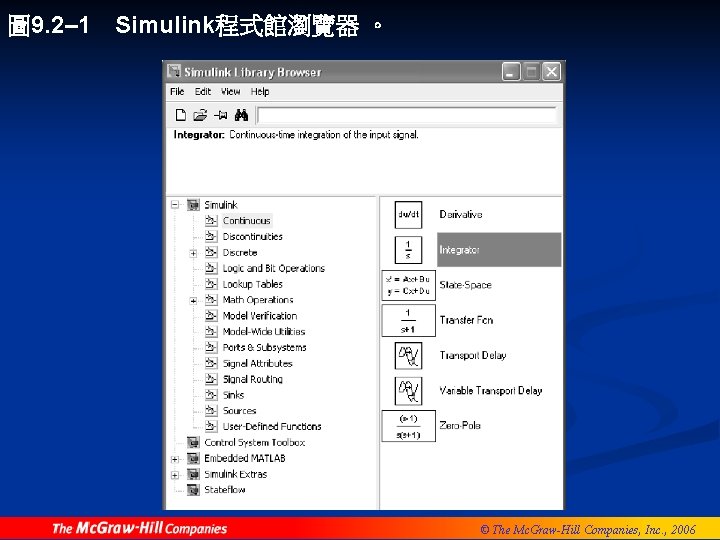Click the Sinks library folder icon
The image size is (720, 540).
(x=211, y=395)
